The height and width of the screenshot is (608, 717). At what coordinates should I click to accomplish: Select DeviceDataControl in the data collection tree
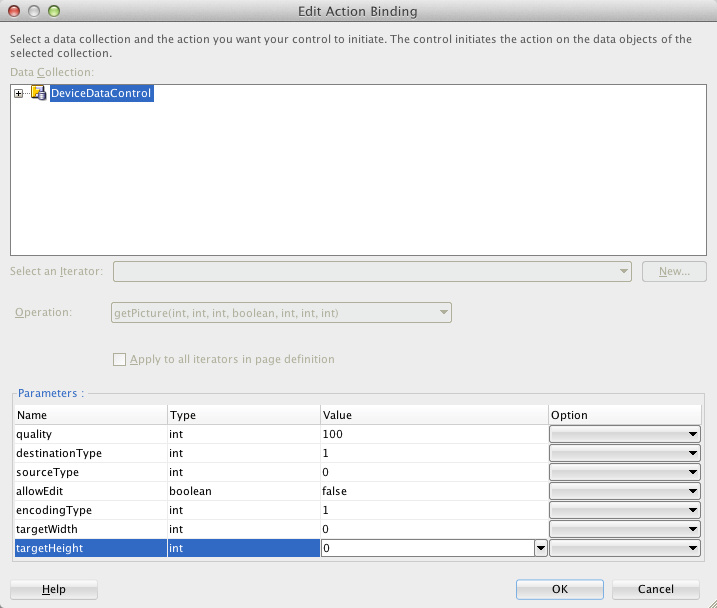point(101,93)
